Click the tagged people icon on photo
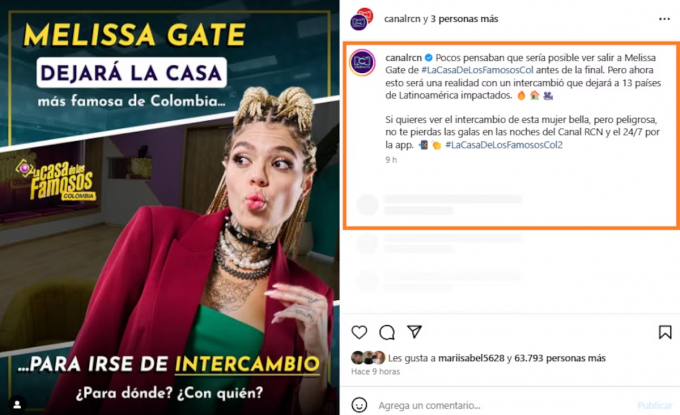Image resolution: width=680 pixels, height=415 pixels. point(17,405)
